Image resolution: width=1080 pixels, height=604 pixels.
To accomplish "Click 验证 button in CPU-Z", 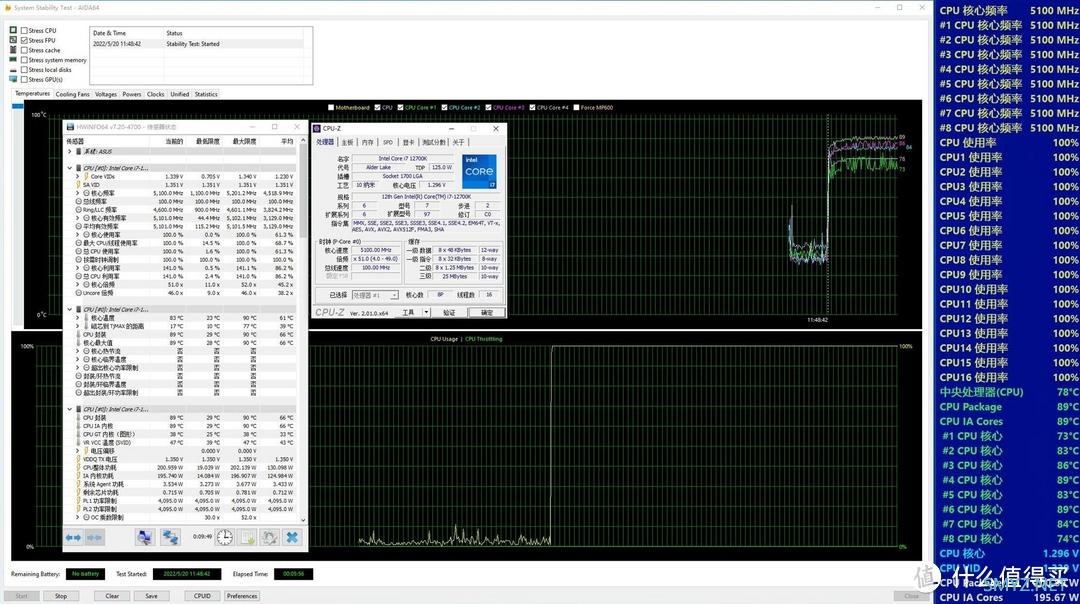I will (x=449, y=312).
